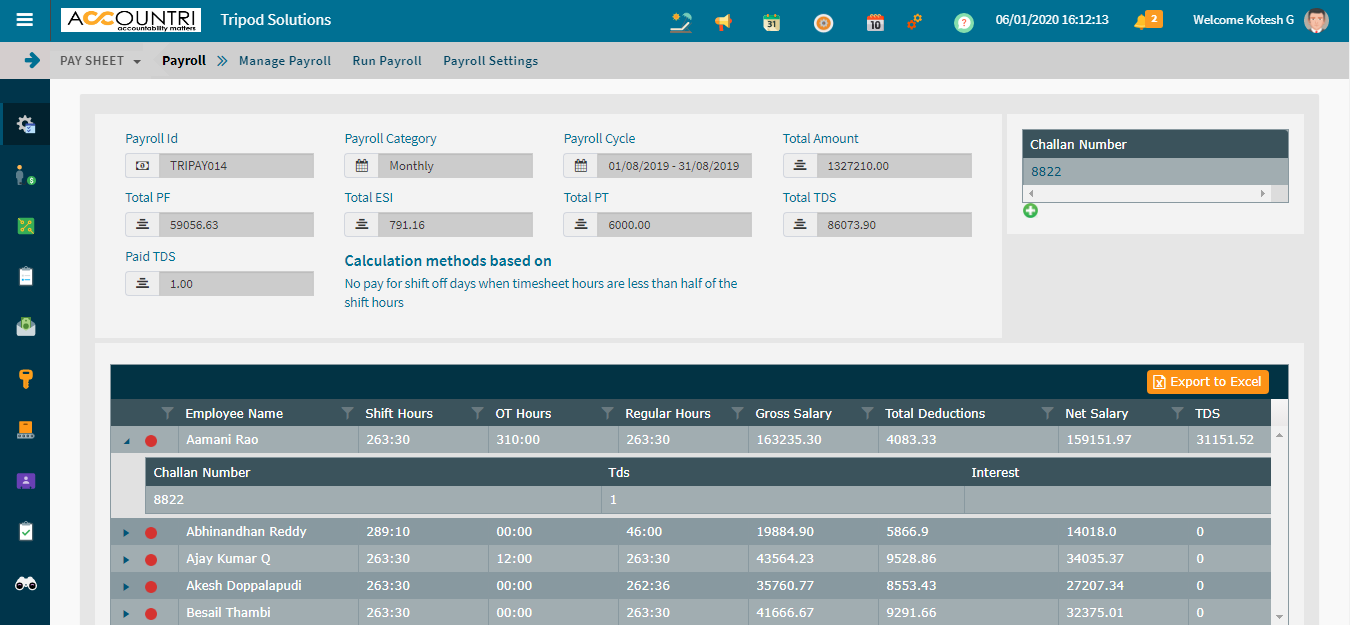1350x625 pixels.
Task: Select challan number 8822 in the list
Action: [x=1155, y=171]
